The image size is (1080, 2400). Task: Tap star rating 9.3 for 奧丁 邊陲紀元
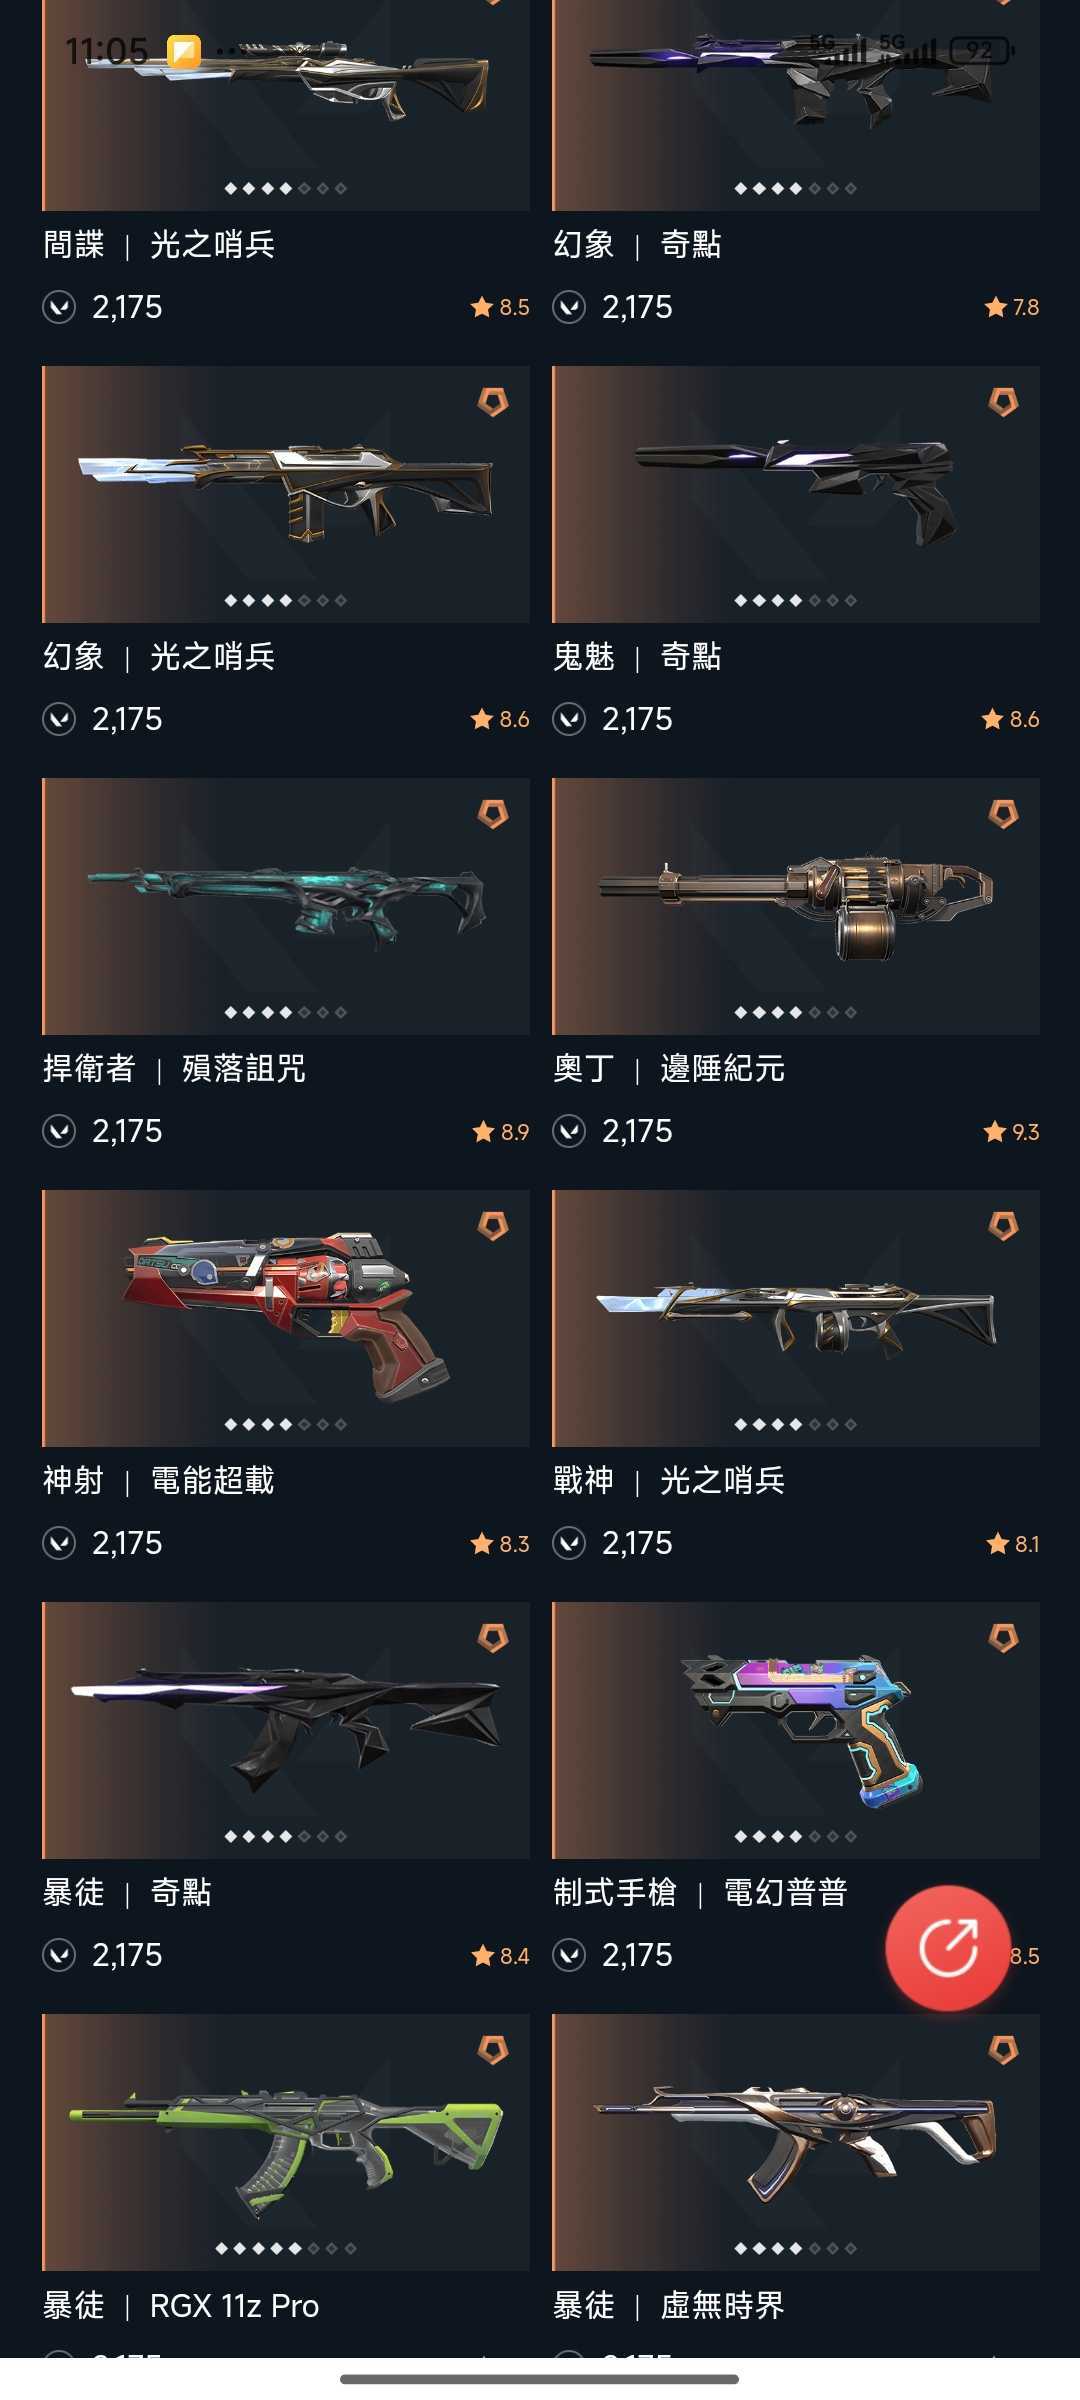point(1011,1132)
